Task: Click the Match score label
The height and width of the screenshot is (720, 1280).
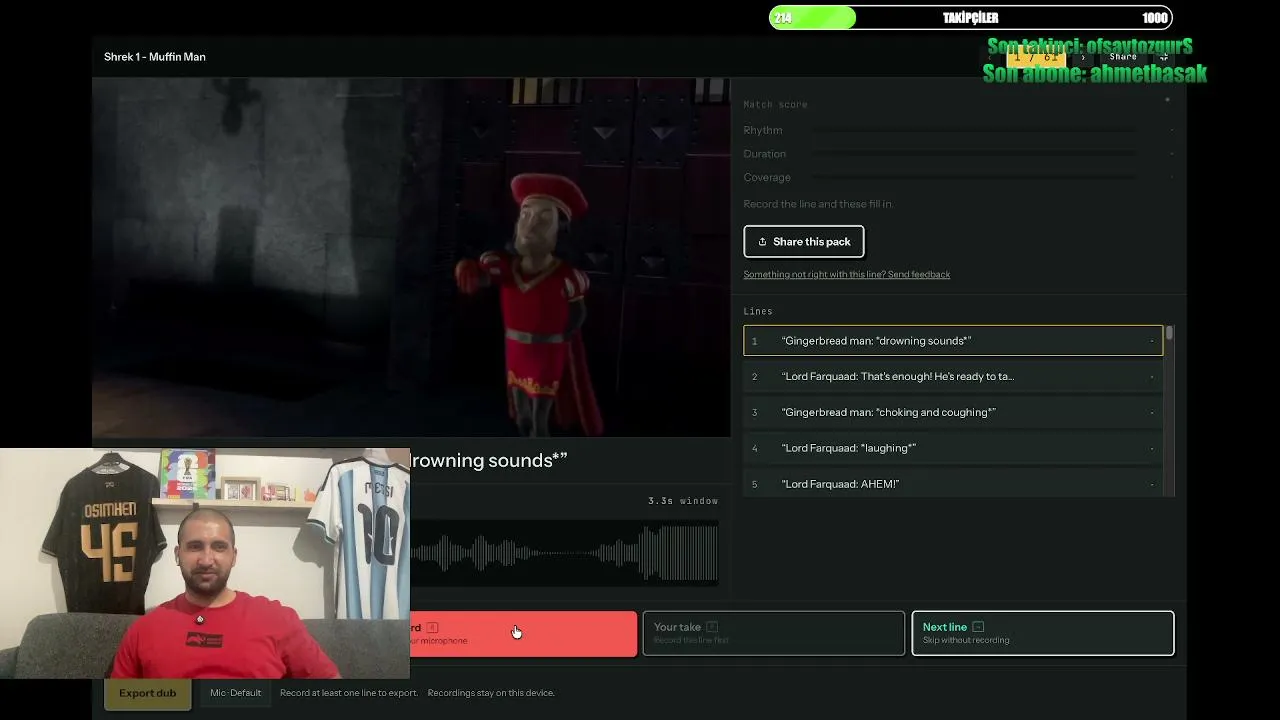Action: click(x=775, y=104)
